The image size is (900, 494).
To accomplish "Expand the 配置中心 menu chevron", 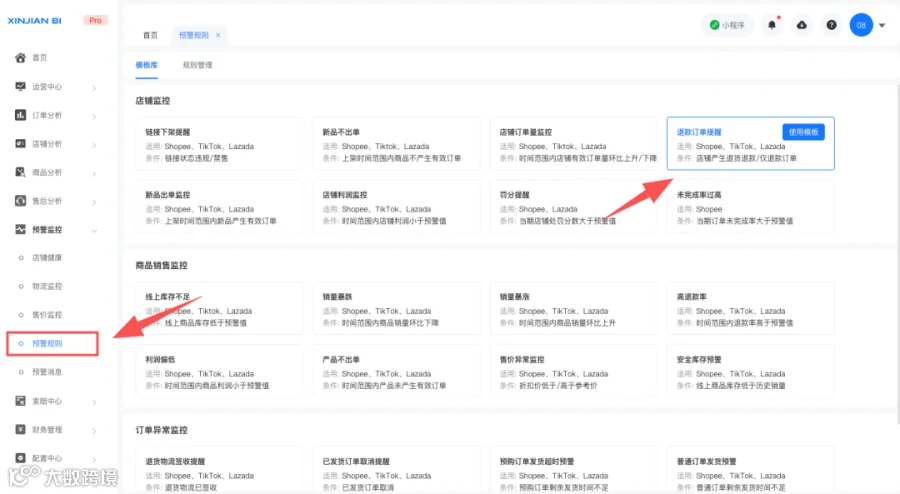I will [94, 459].
